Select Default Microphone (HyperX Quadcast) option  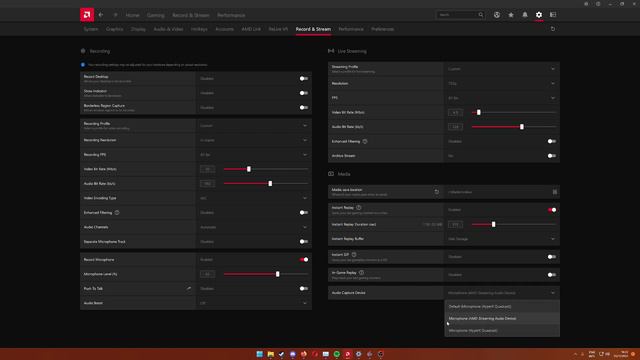pyautogui.click(x=502, y=307)
